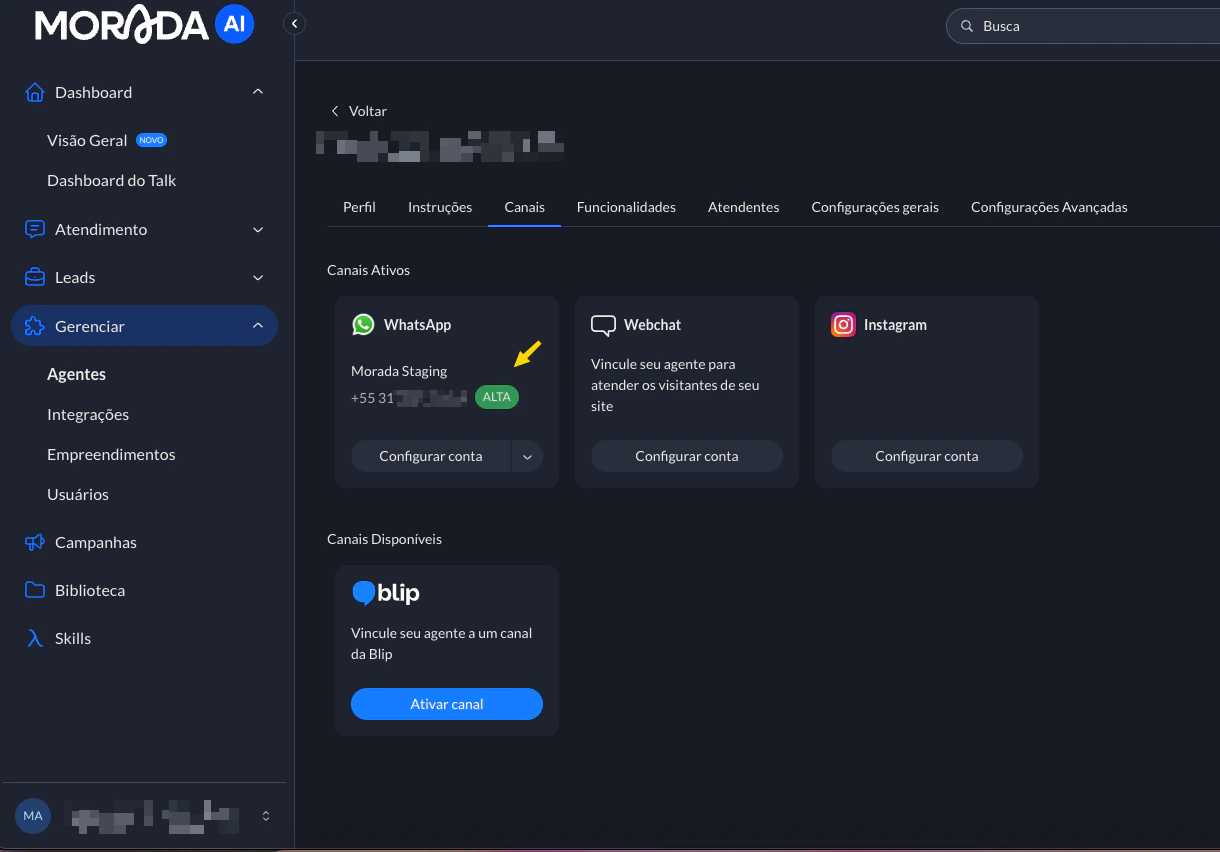The image size is (1220, 852).
Task: Click the Skills lambda icon
Action: (x=35, y=638)
